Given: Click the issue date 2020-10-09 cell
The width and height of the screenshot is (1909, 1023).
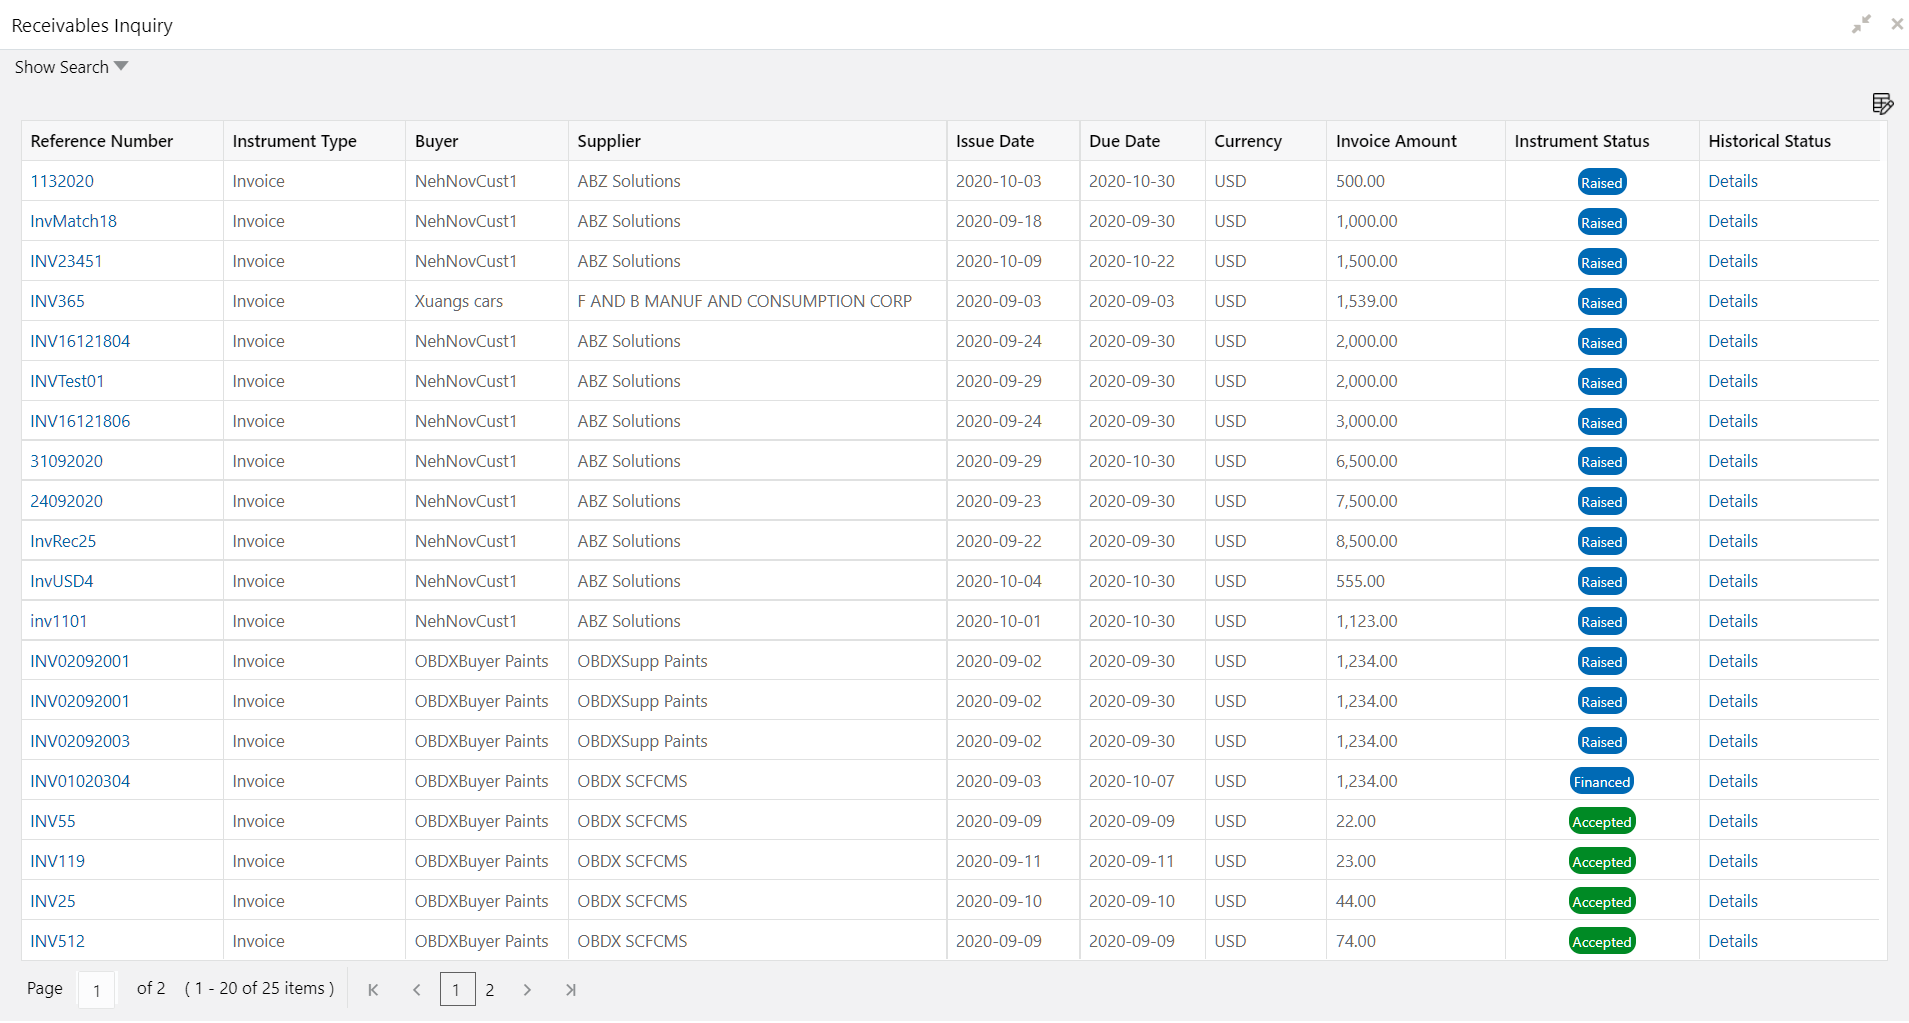Looking at the screenshot, I should tap(1013, 261).
